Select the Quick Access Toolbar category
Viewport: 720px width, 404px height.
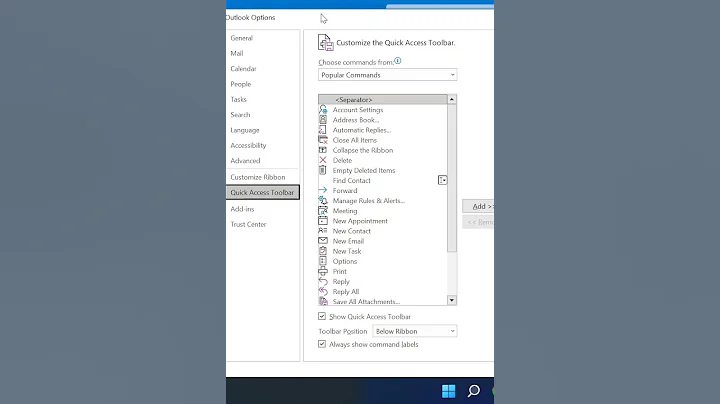coord(263,192)
